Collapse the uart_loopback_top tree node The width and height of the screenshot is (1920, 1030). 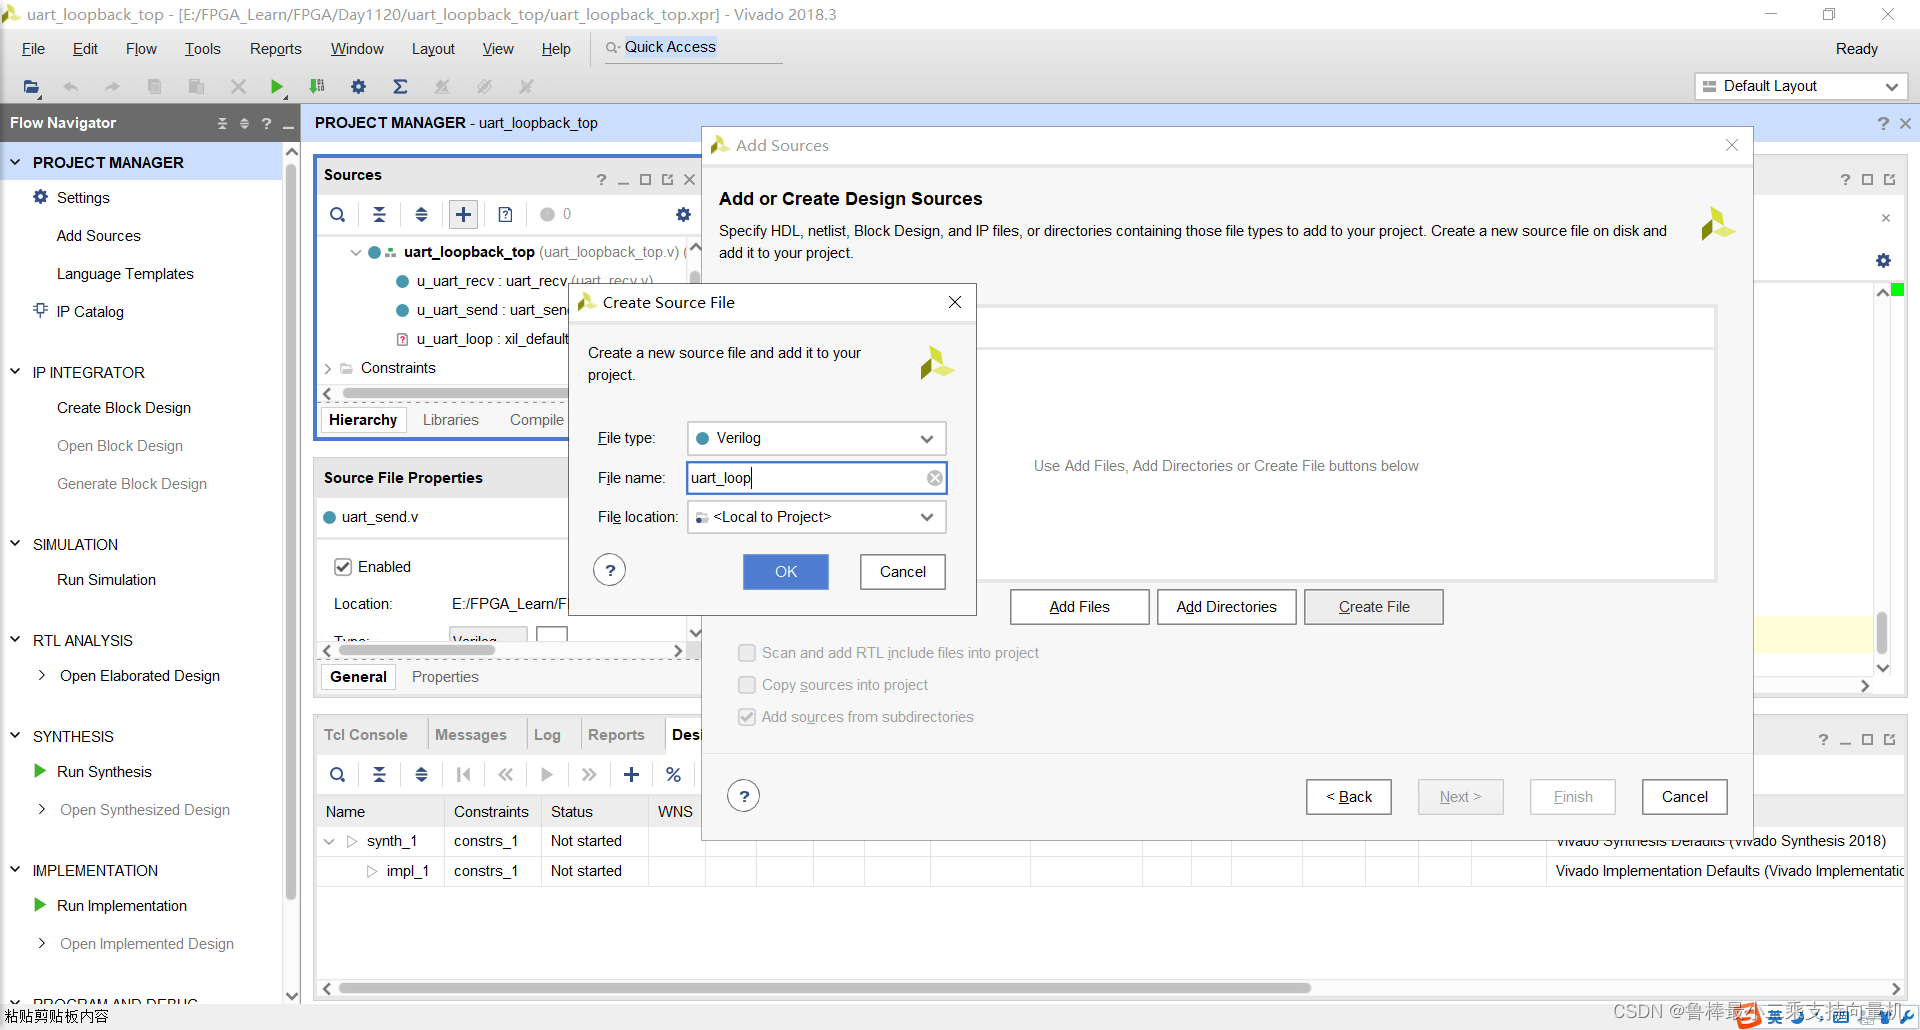pyautogui.click(x=355, y=252)
